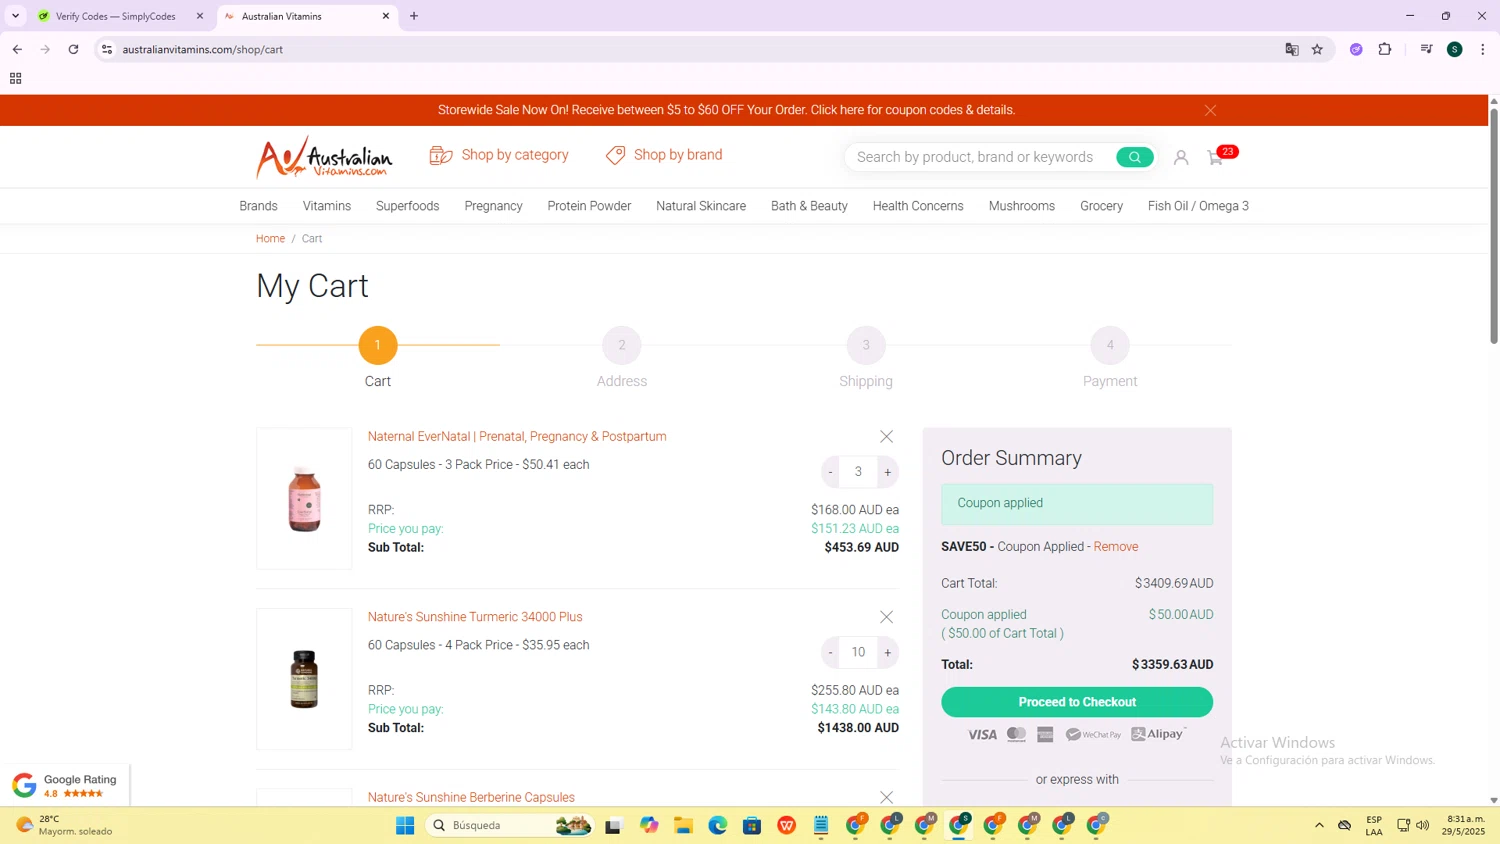Screen dimensions: 1500x844
Task: Open the Brands menu
Action: (x=258, y=206)
